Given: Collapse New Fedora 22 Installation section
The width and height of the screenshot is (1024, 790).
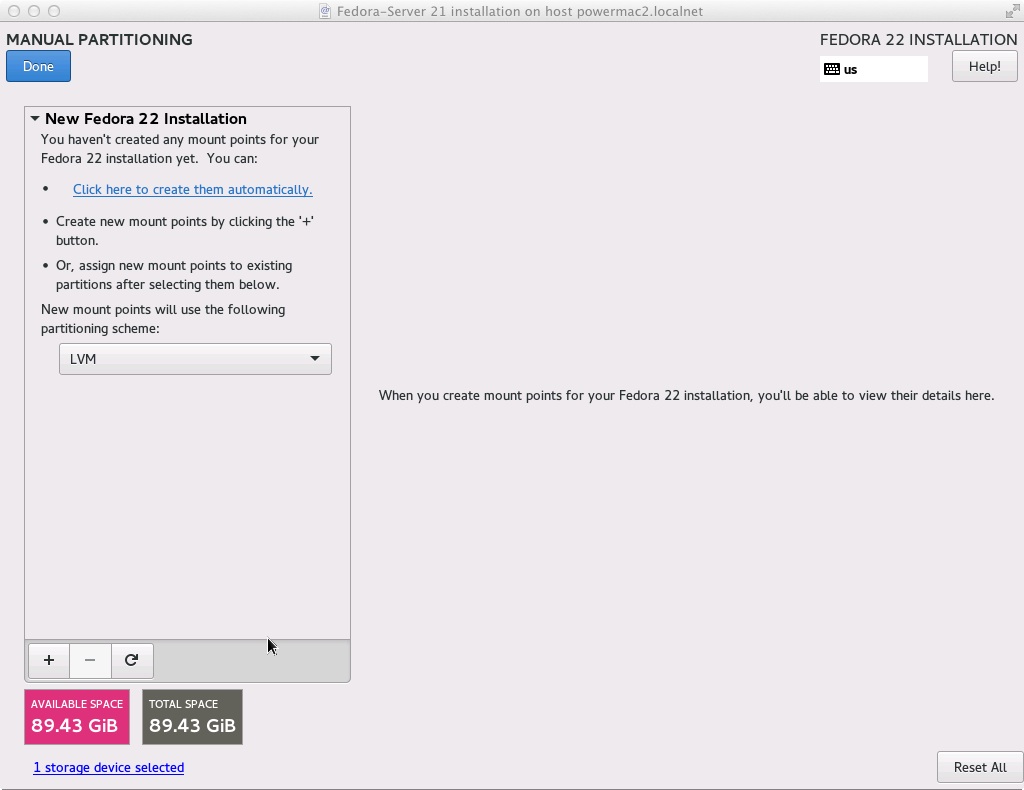Looking at the screenshot, I should pos(35,118).
